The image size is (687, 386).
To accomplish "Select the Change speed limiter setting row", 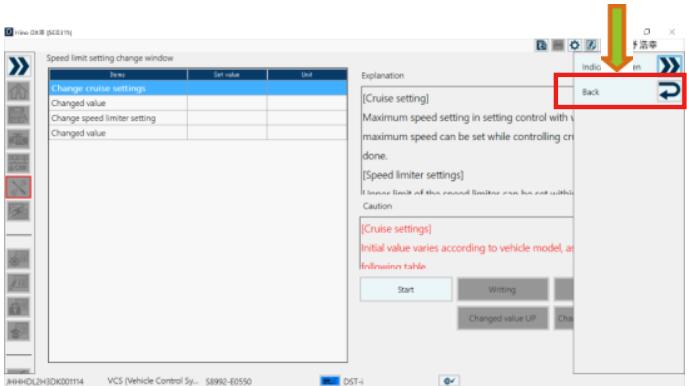I will coord(198,118).
